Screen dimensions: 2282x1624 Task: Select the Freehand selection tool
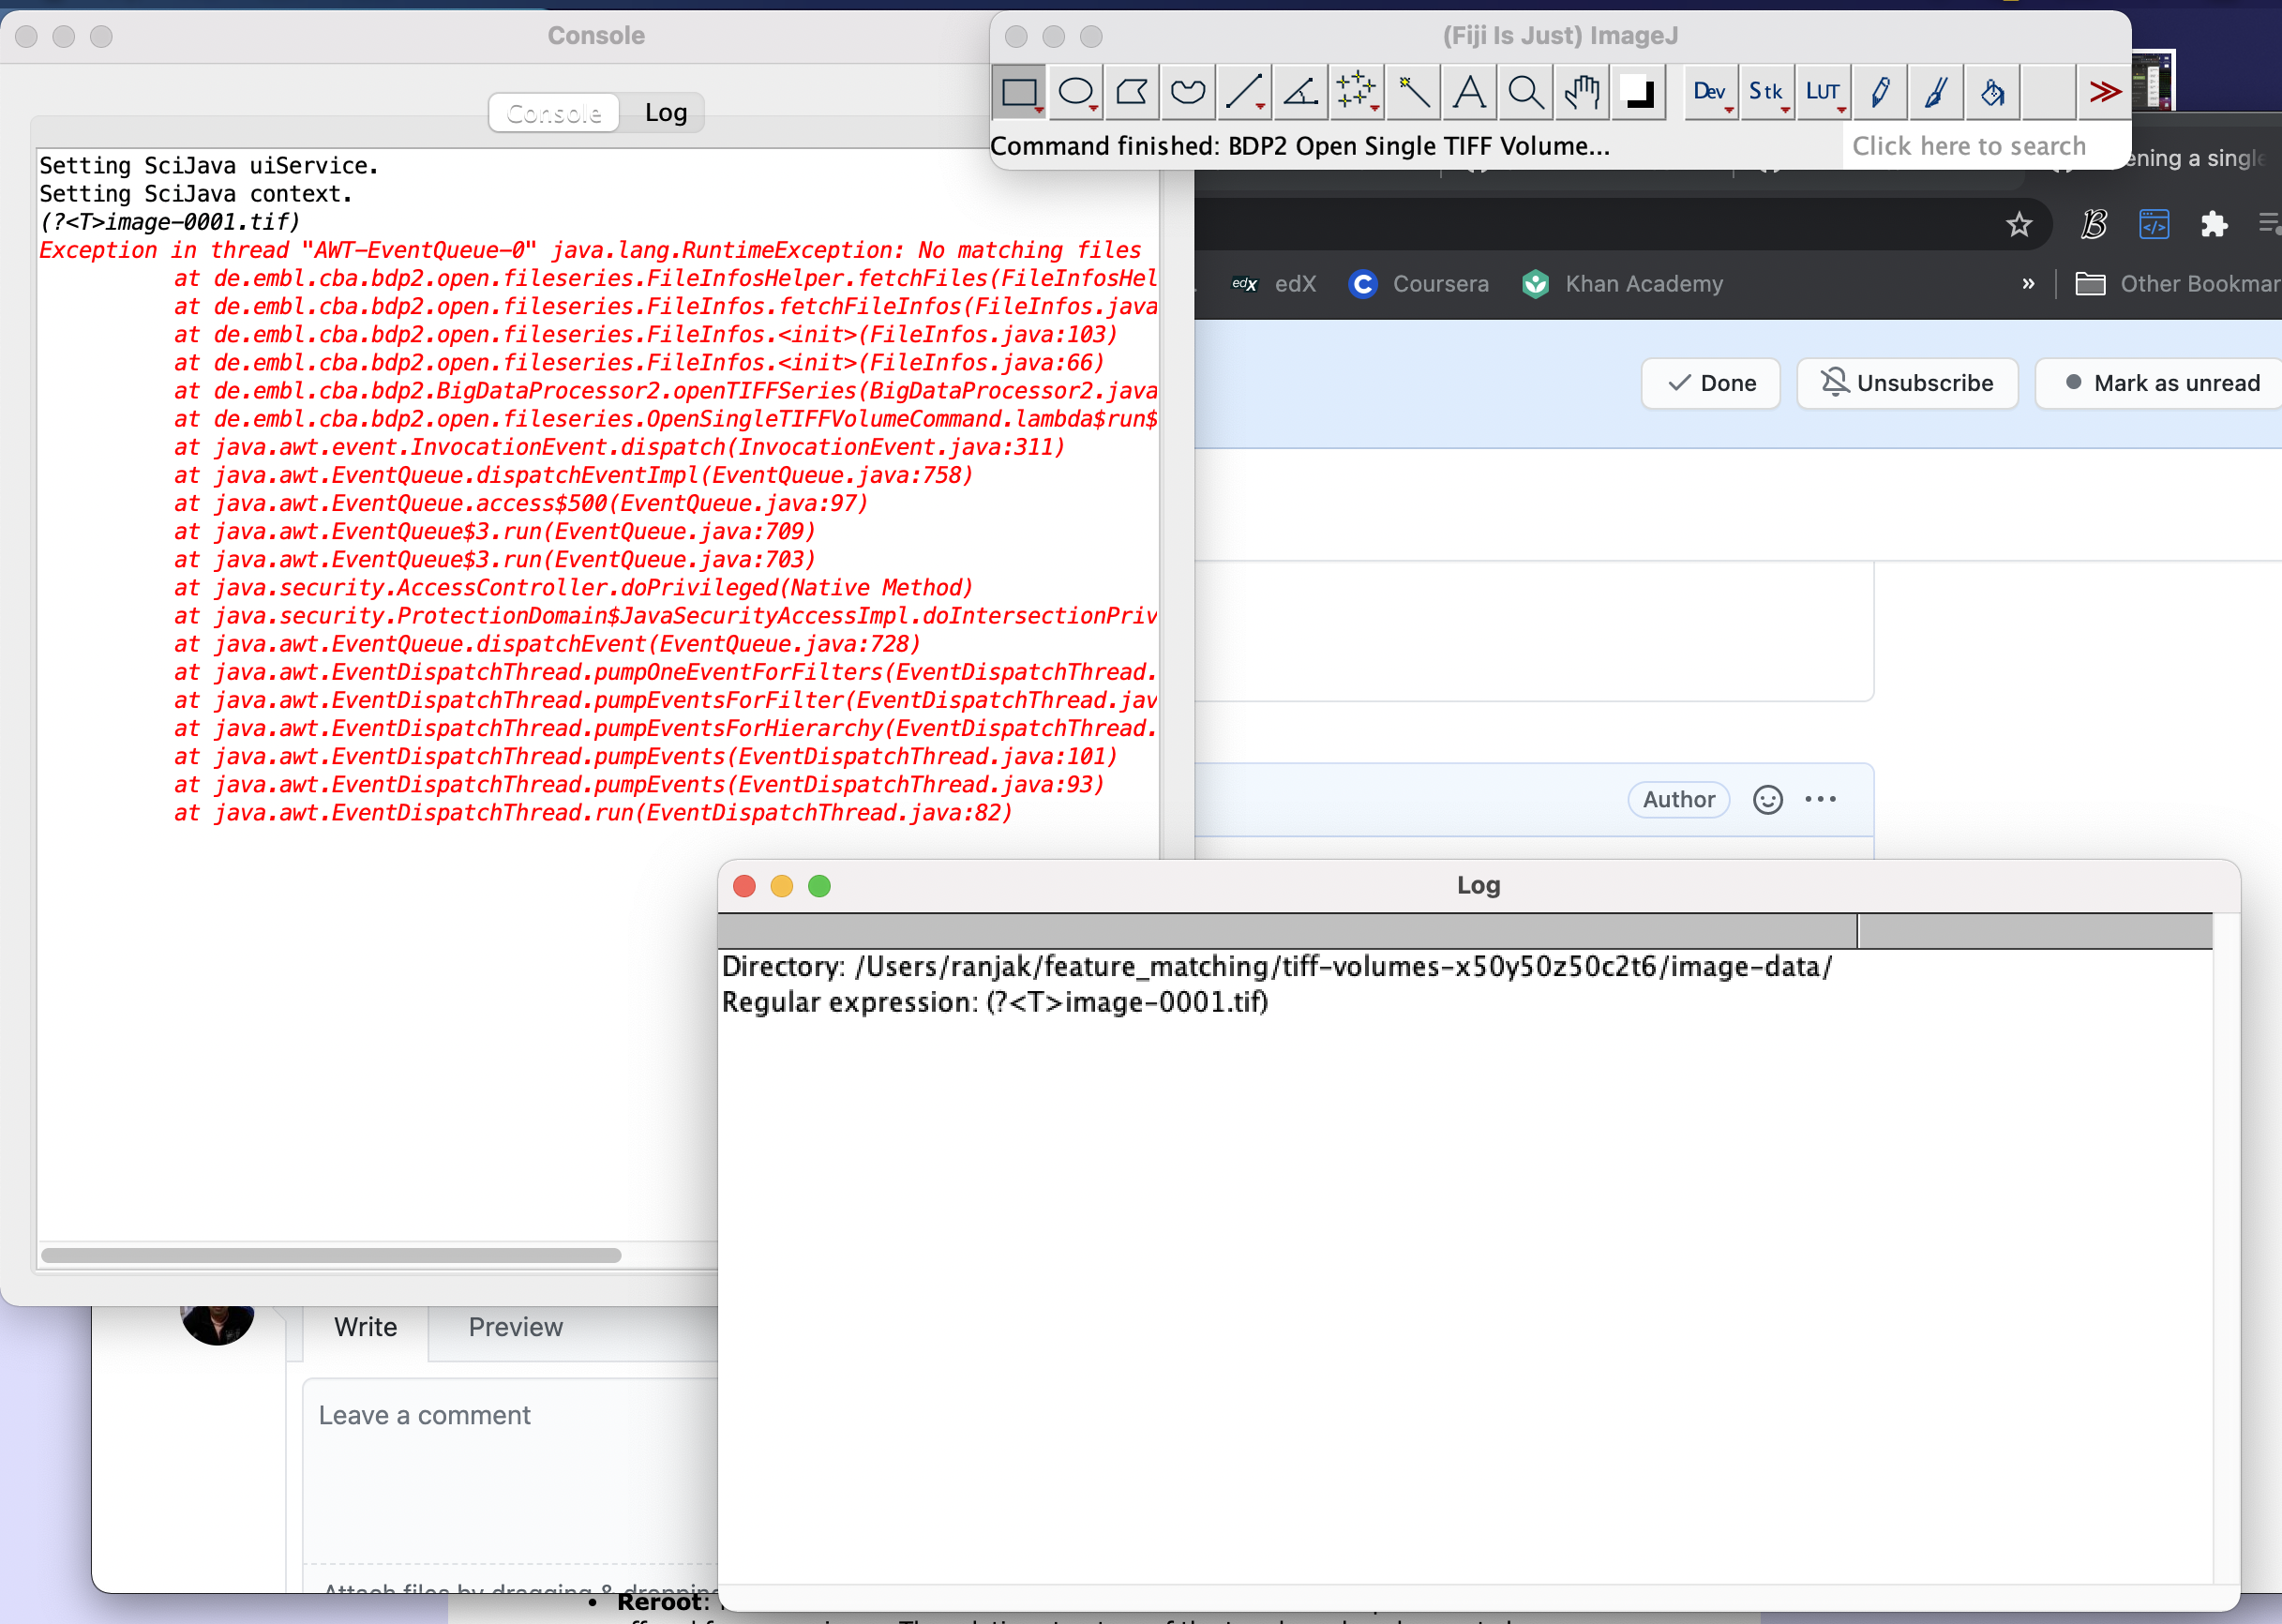(x=1187, y=92)
